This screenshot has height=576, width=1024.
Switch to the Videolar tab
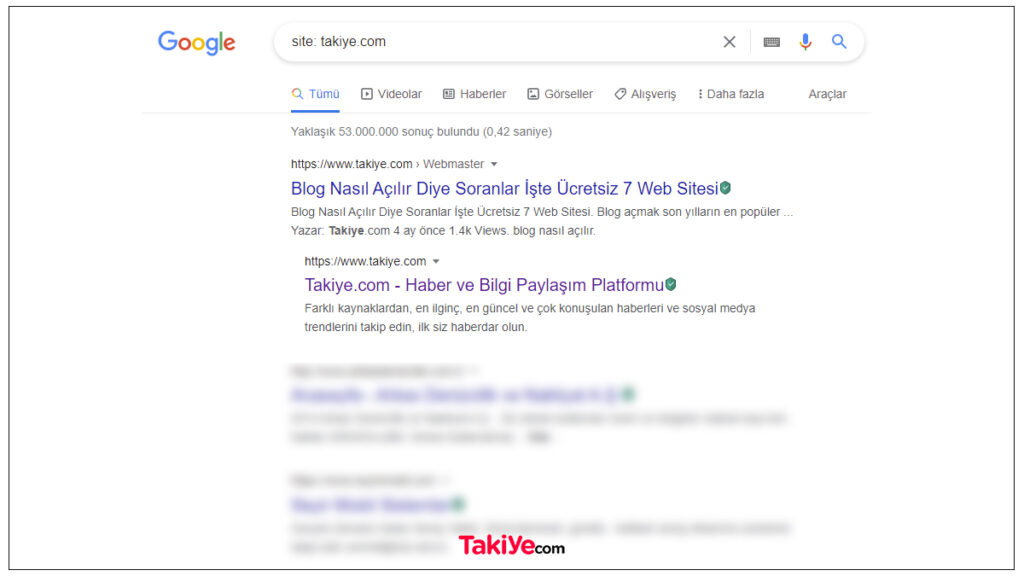pyautogui.click(x=391, y=94)
